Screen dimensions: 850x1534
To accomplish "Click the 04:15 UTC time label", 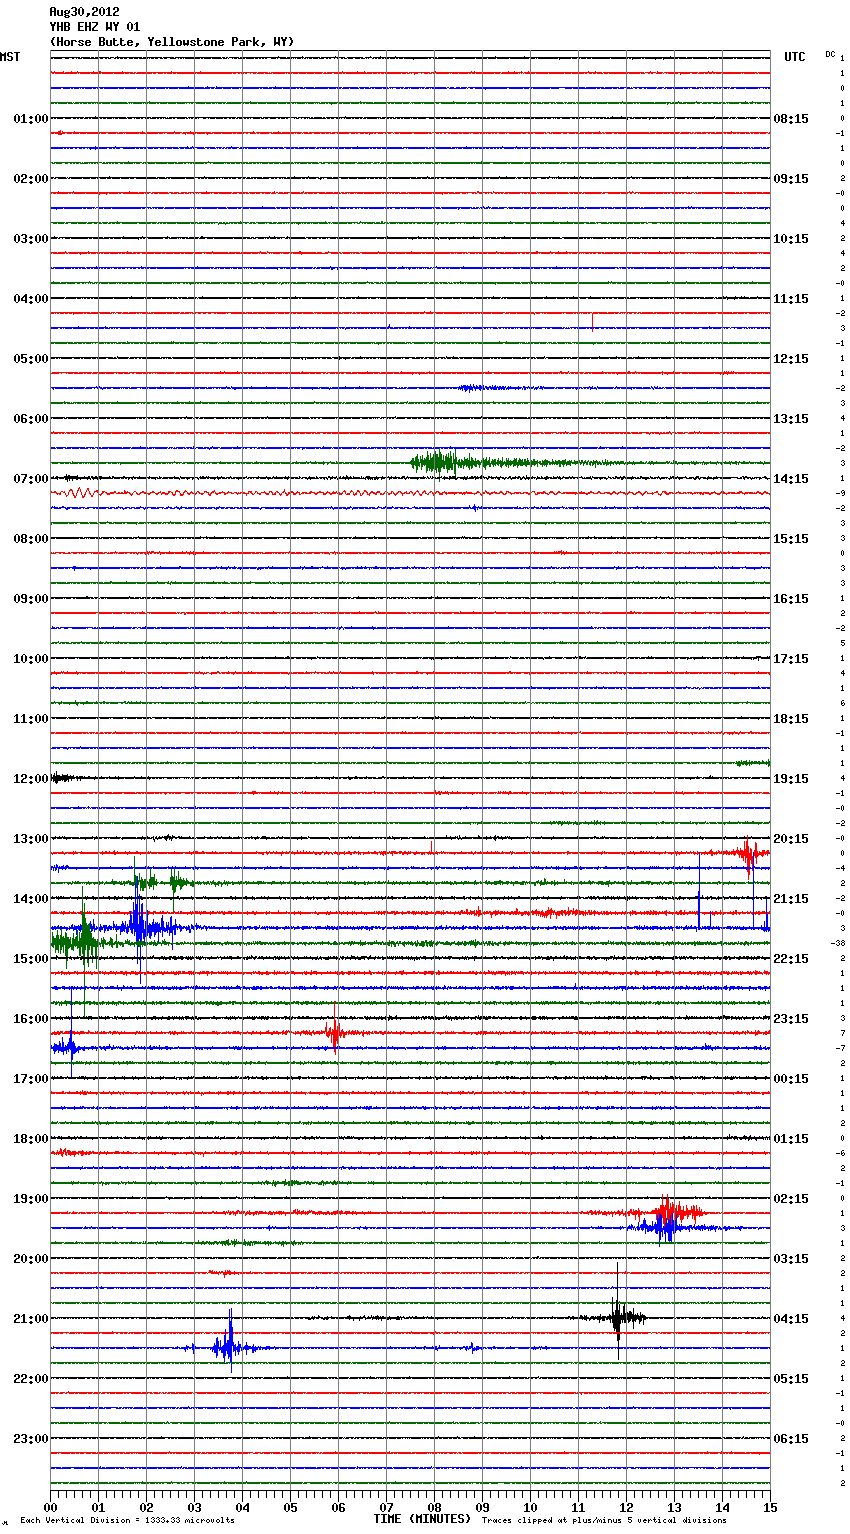I will pos(791,1319).
